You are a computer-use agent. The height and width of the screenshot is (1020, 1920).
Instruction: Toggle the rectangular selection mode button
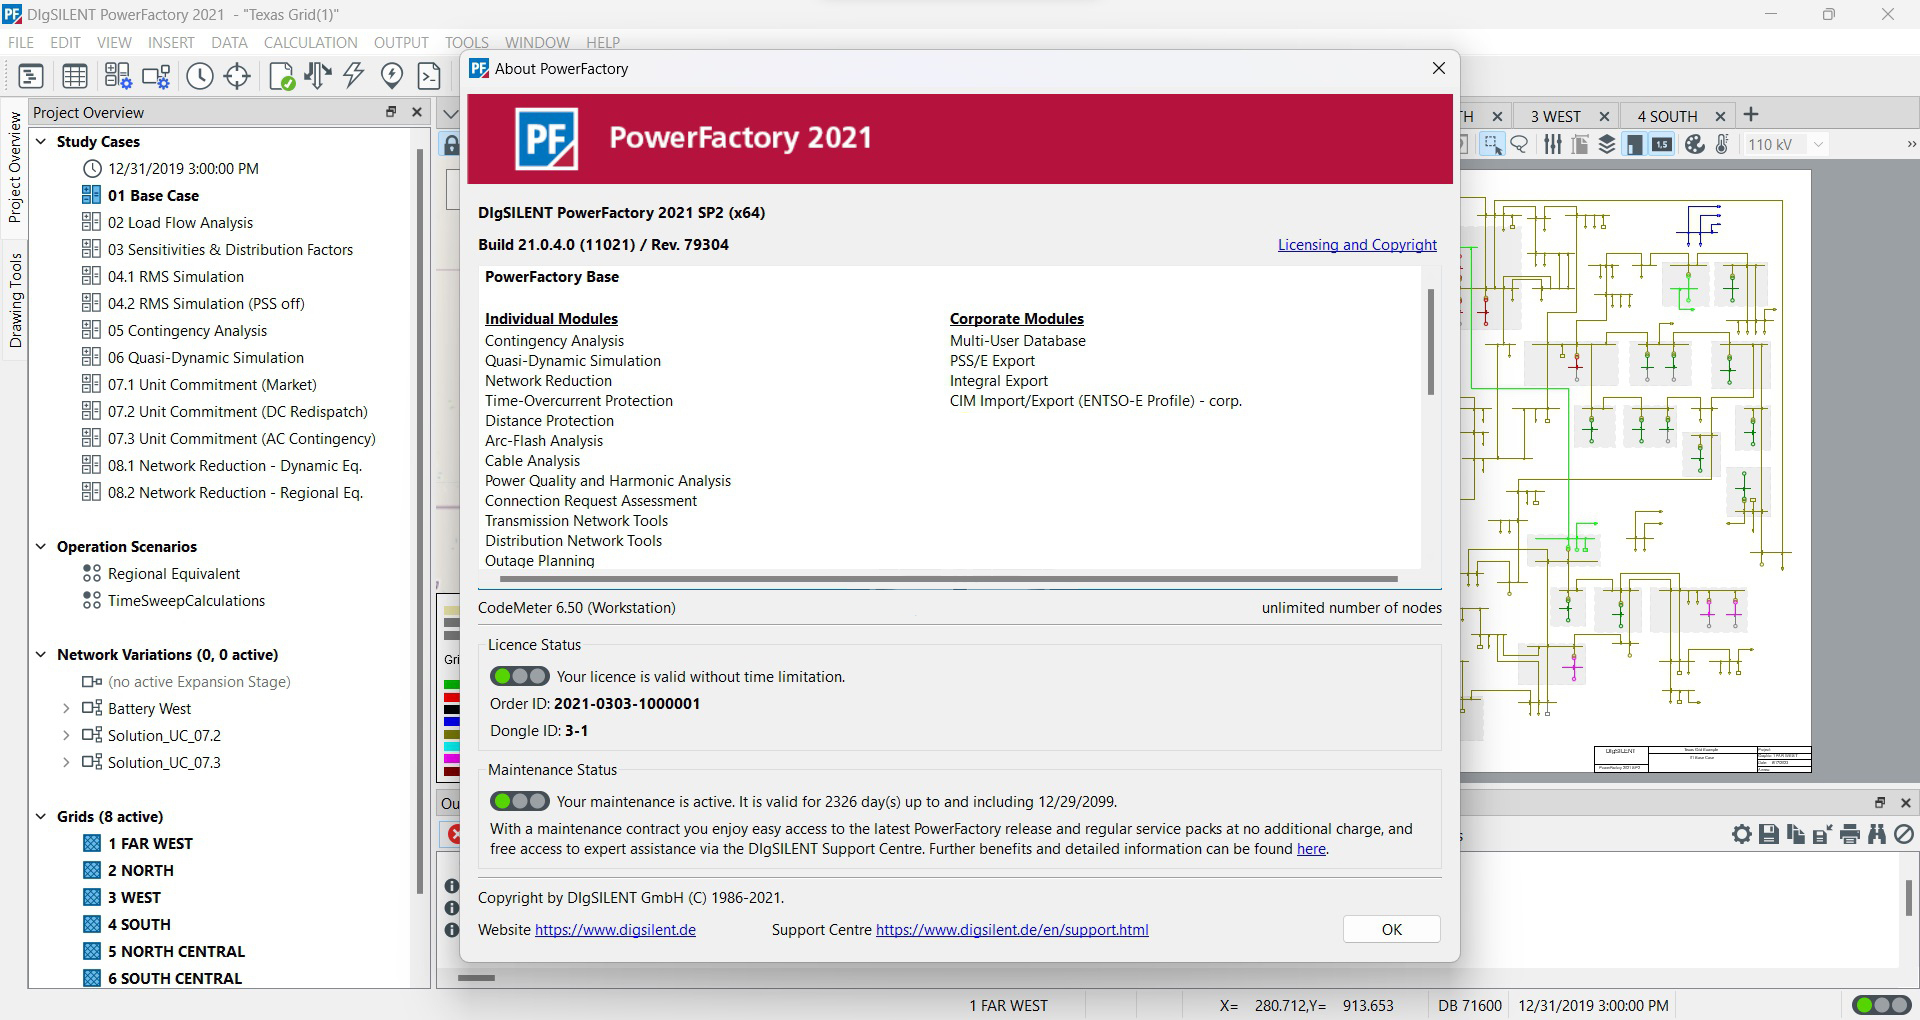tap(1492, 145)
